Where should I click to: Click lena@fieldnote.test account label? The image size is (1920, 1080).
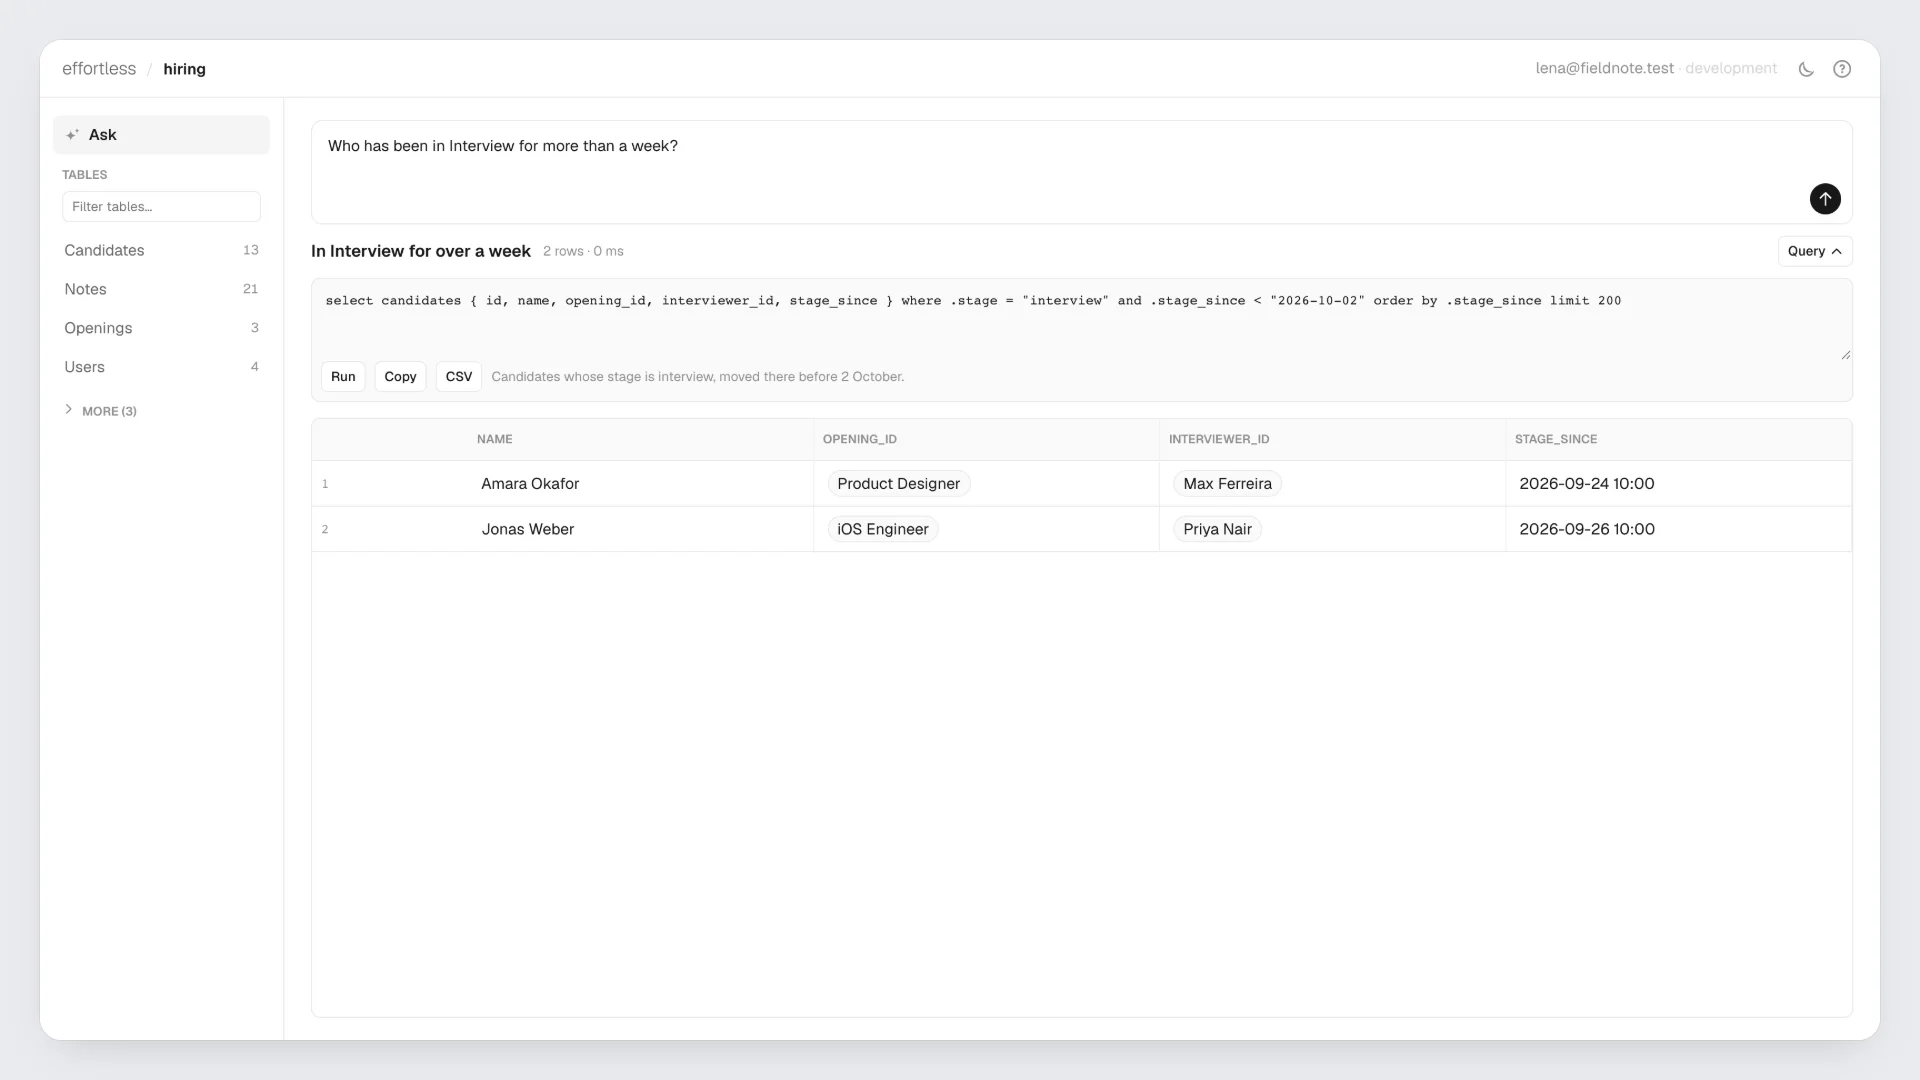[1604, 69]
